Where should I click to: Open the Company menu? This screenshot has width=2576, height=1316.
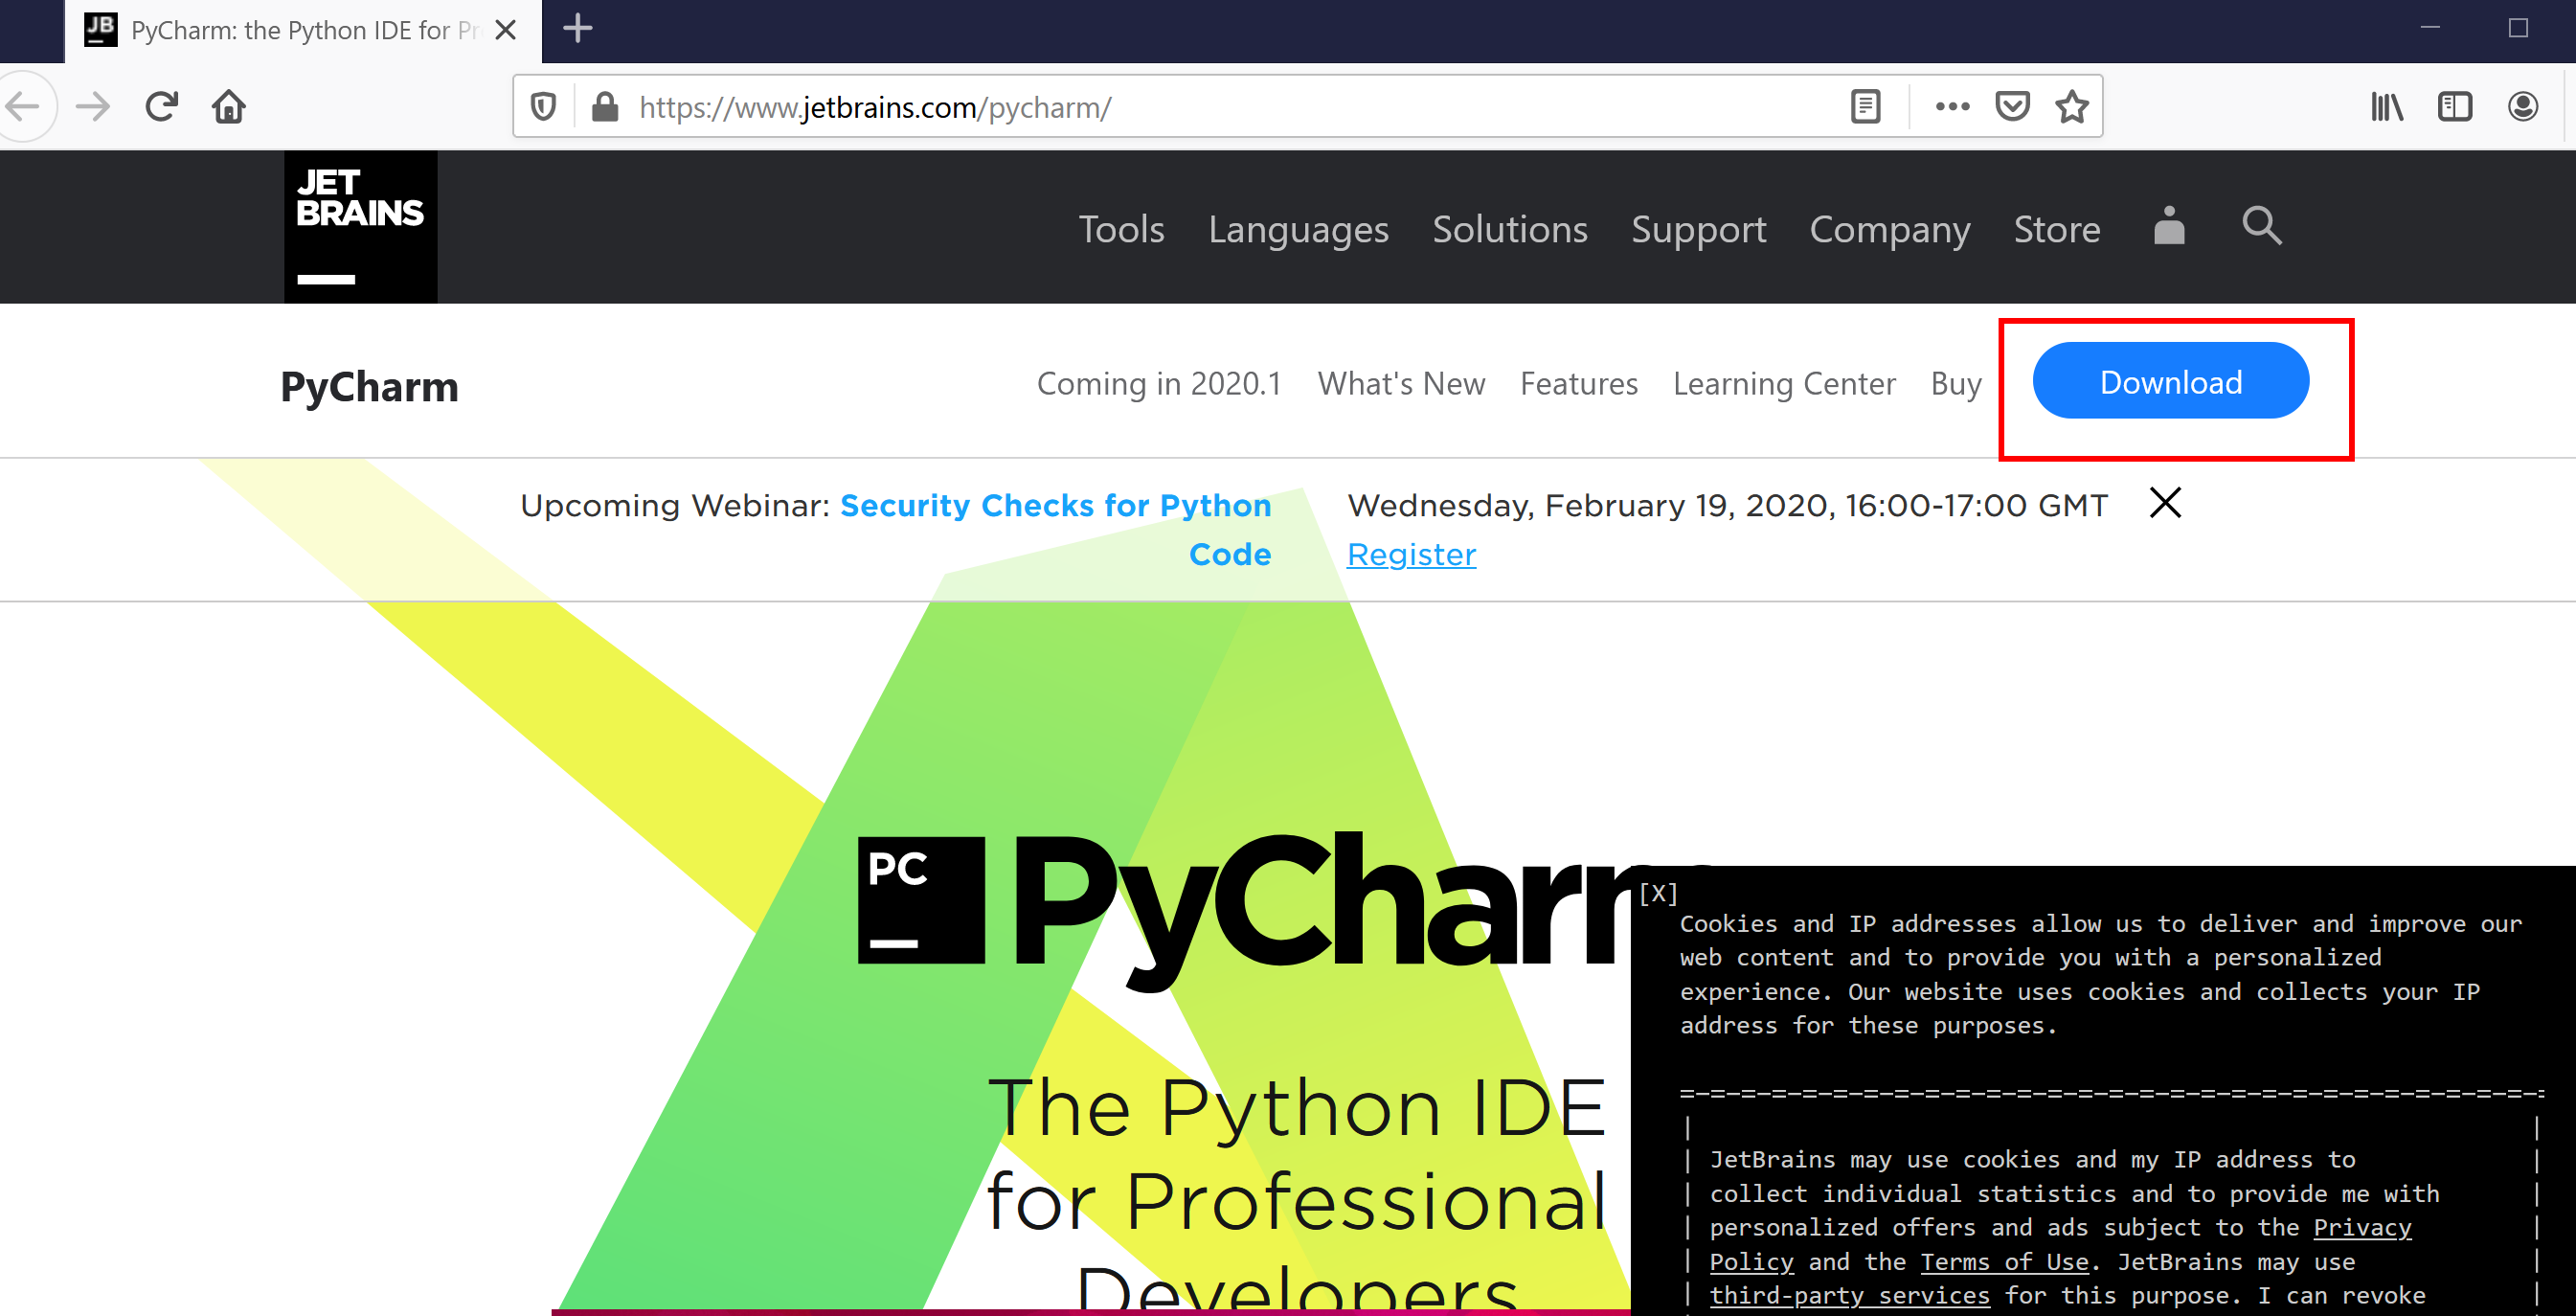1890,231
